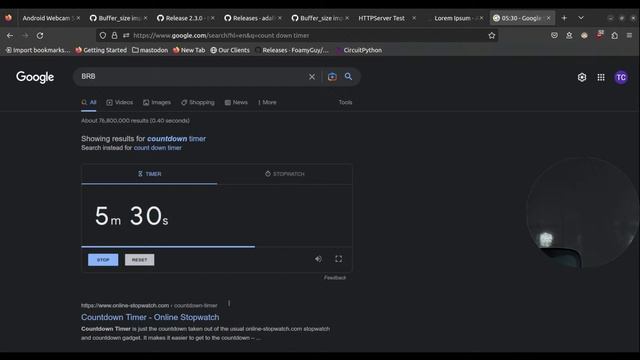640x360 pixels.
Task: Open the Shopping search filter
Action: tap(198, 102)
